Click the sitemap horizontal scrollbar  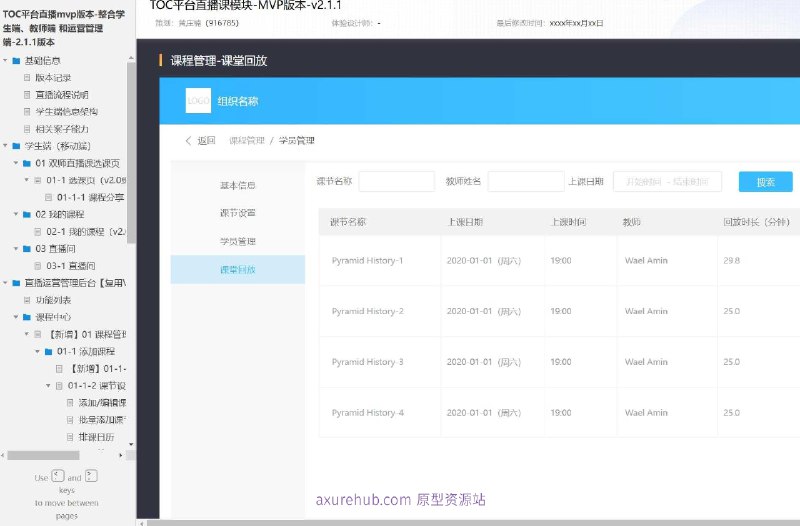[43, 455]
